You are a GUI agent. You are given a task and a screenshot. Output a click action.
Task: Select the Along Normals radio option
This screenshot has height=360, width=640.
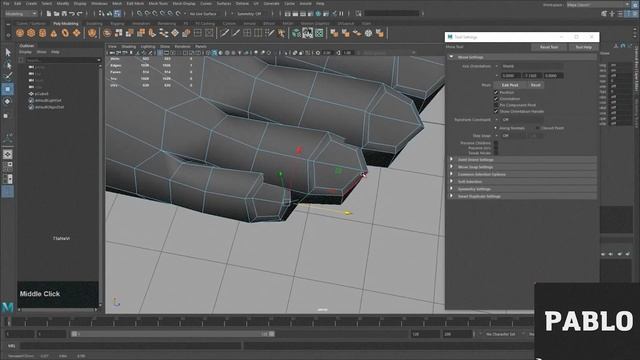coord(496,128)
